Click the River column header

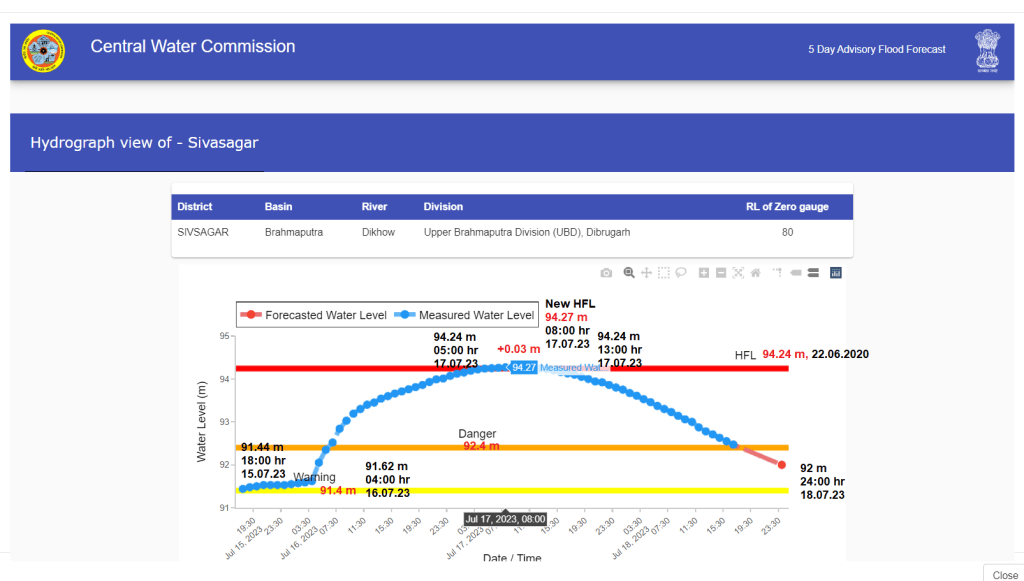click(x=374, y=206)
